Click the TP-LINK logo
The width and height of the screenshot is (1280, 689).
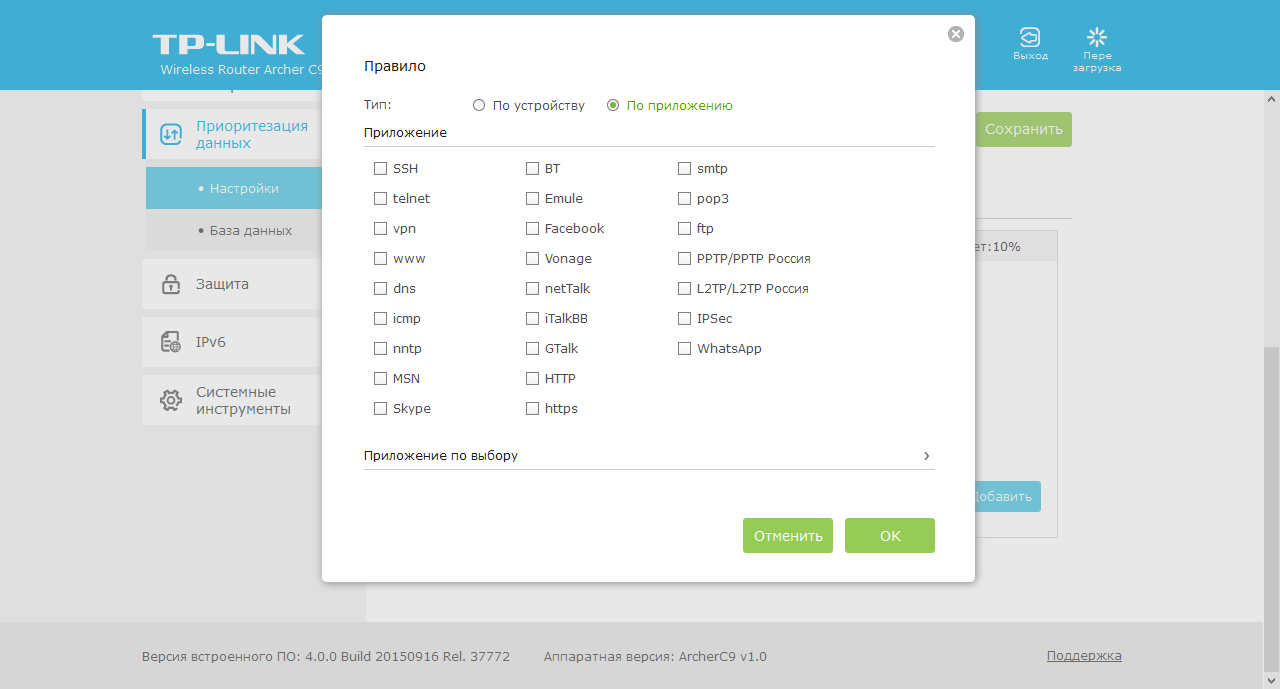[x=228, y=44]
